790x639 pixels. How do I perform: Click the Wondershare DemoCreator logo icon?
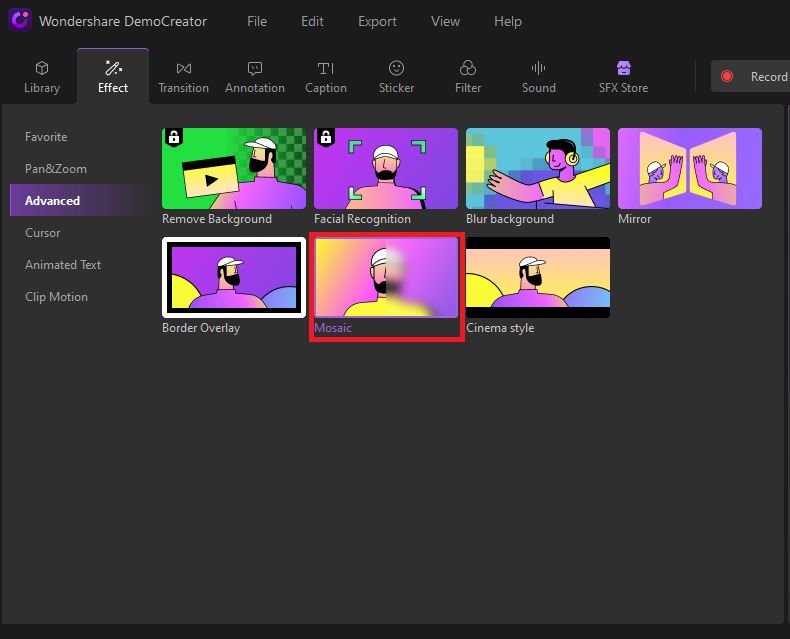pyautogui.click(x=20, y=21)
